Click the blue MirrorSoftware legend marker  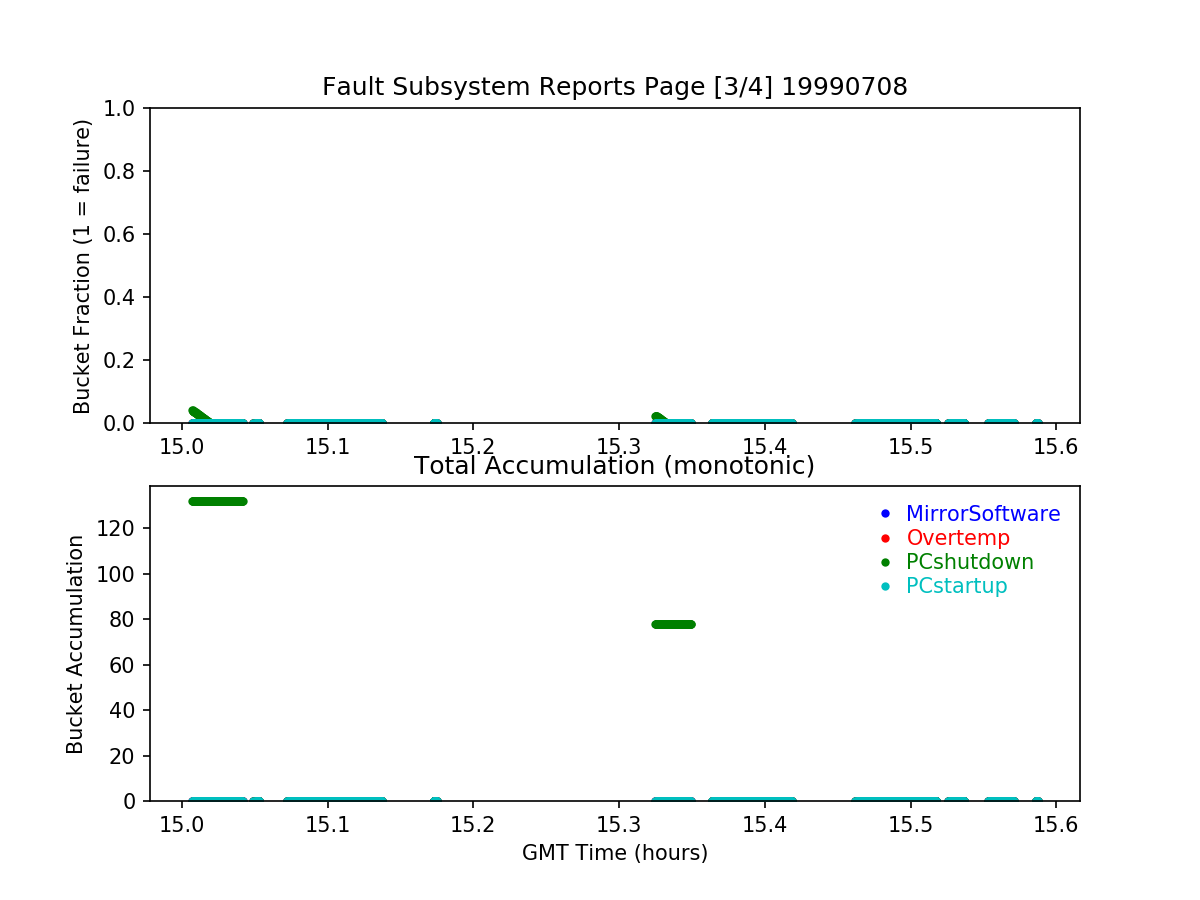[884, 514]
